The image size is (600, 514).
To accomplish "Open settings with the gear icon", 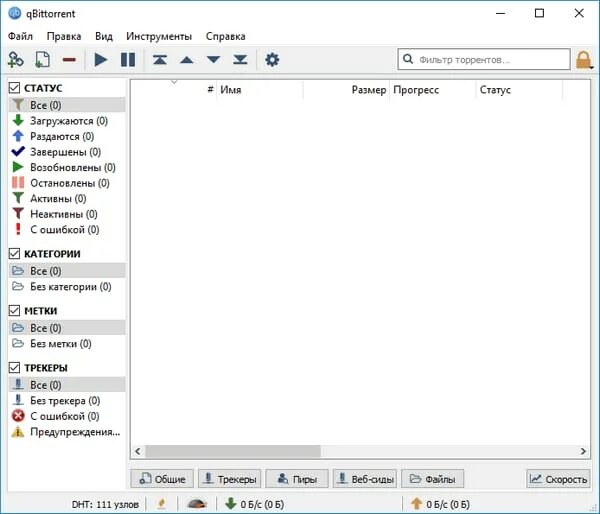I will coord(272,60).
